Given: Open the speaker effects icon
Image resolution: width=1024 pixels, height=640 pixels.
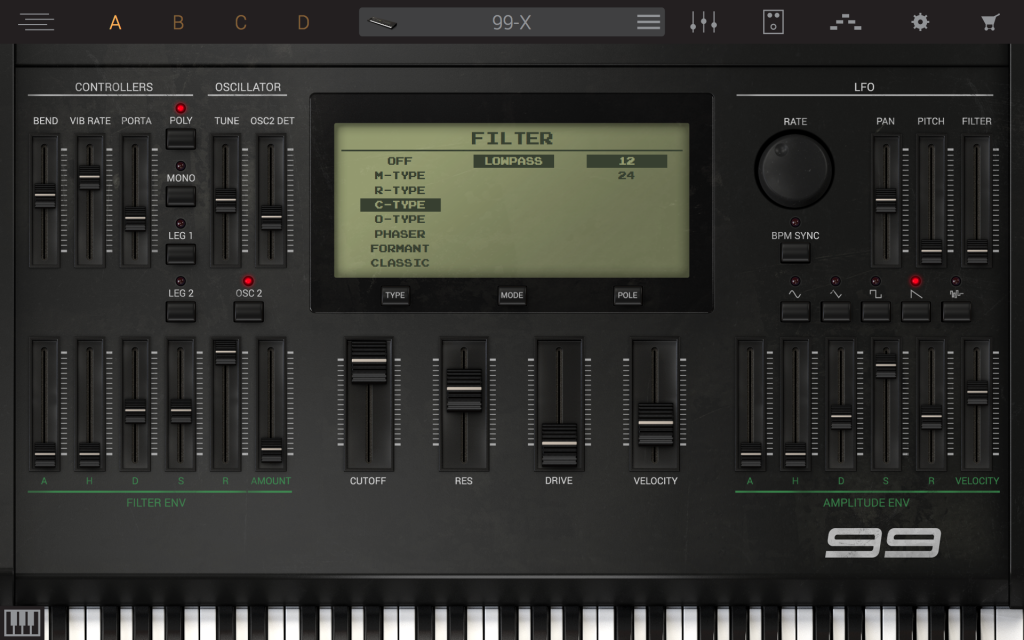Looking at the screenshot, I should 773,22.
